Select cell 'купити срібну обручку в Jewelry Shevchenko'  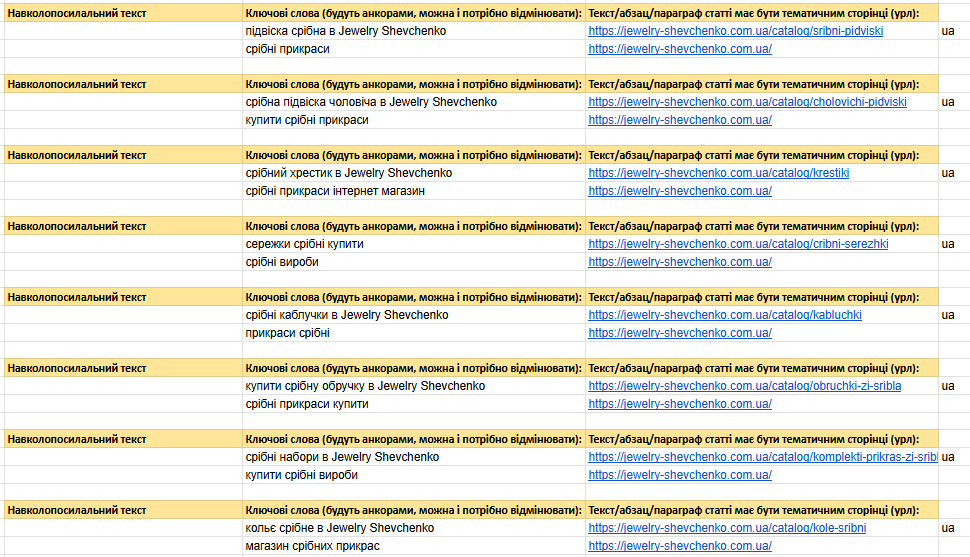[414, 386]
